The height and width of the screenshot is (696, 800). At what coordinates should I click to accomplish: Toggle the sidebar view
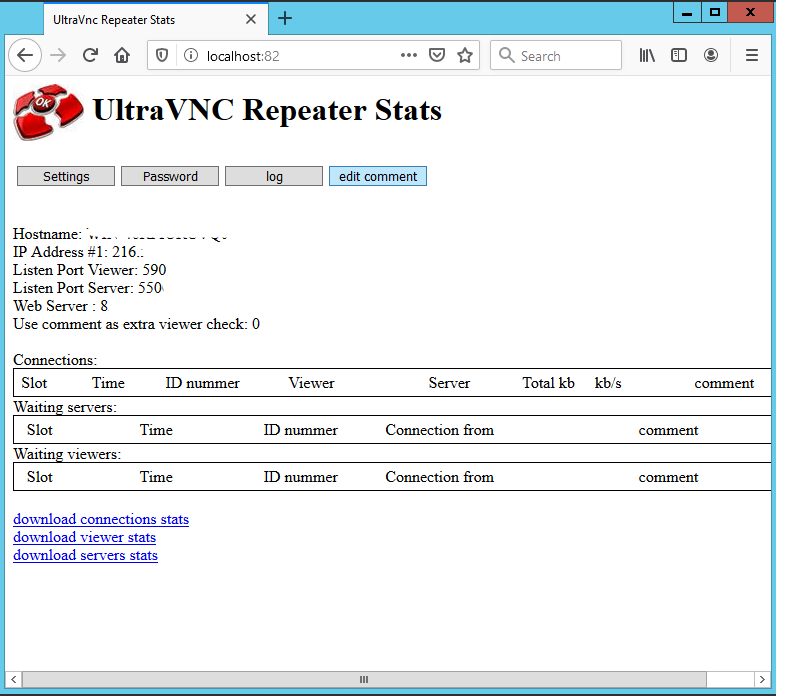click(x=679, y=55)
